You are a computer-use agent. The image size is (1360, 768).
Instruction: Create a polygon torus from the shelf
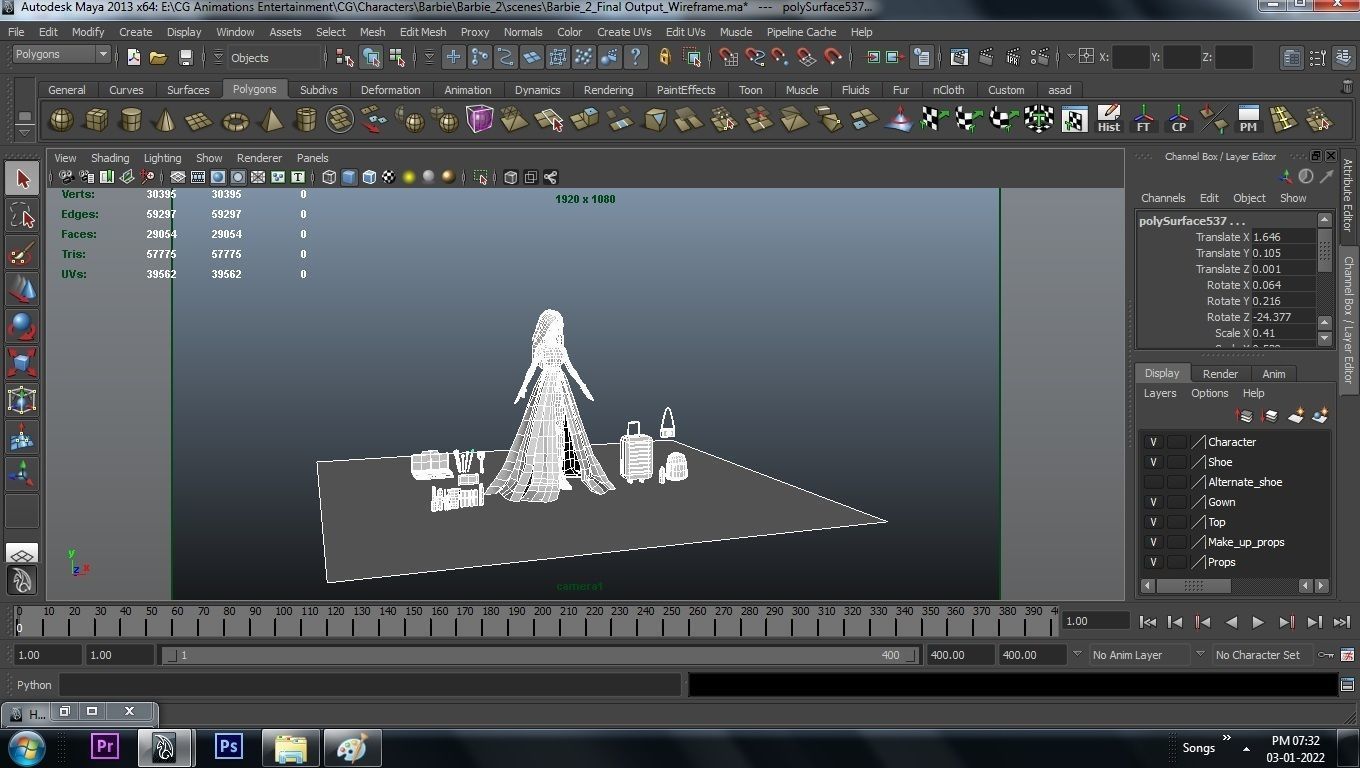click(235, 121)
